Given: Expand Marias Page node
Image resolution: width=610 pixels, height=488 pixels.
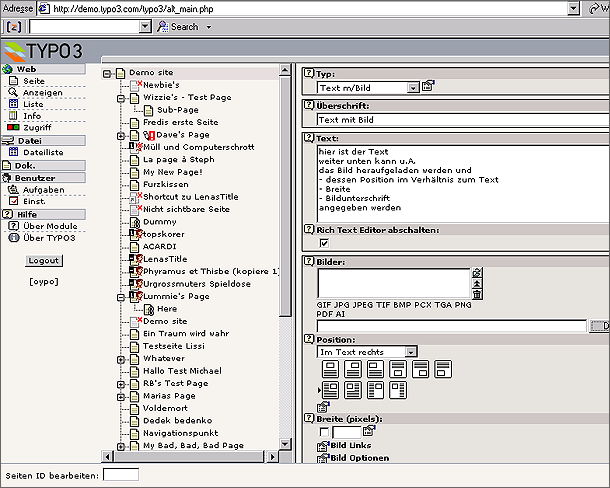Looking at the screenshot, I should point(121,397).
